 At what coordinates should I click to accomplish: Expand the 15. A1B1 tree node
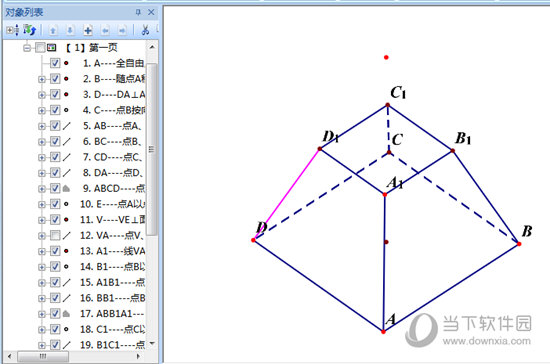(x=42, y=283)
